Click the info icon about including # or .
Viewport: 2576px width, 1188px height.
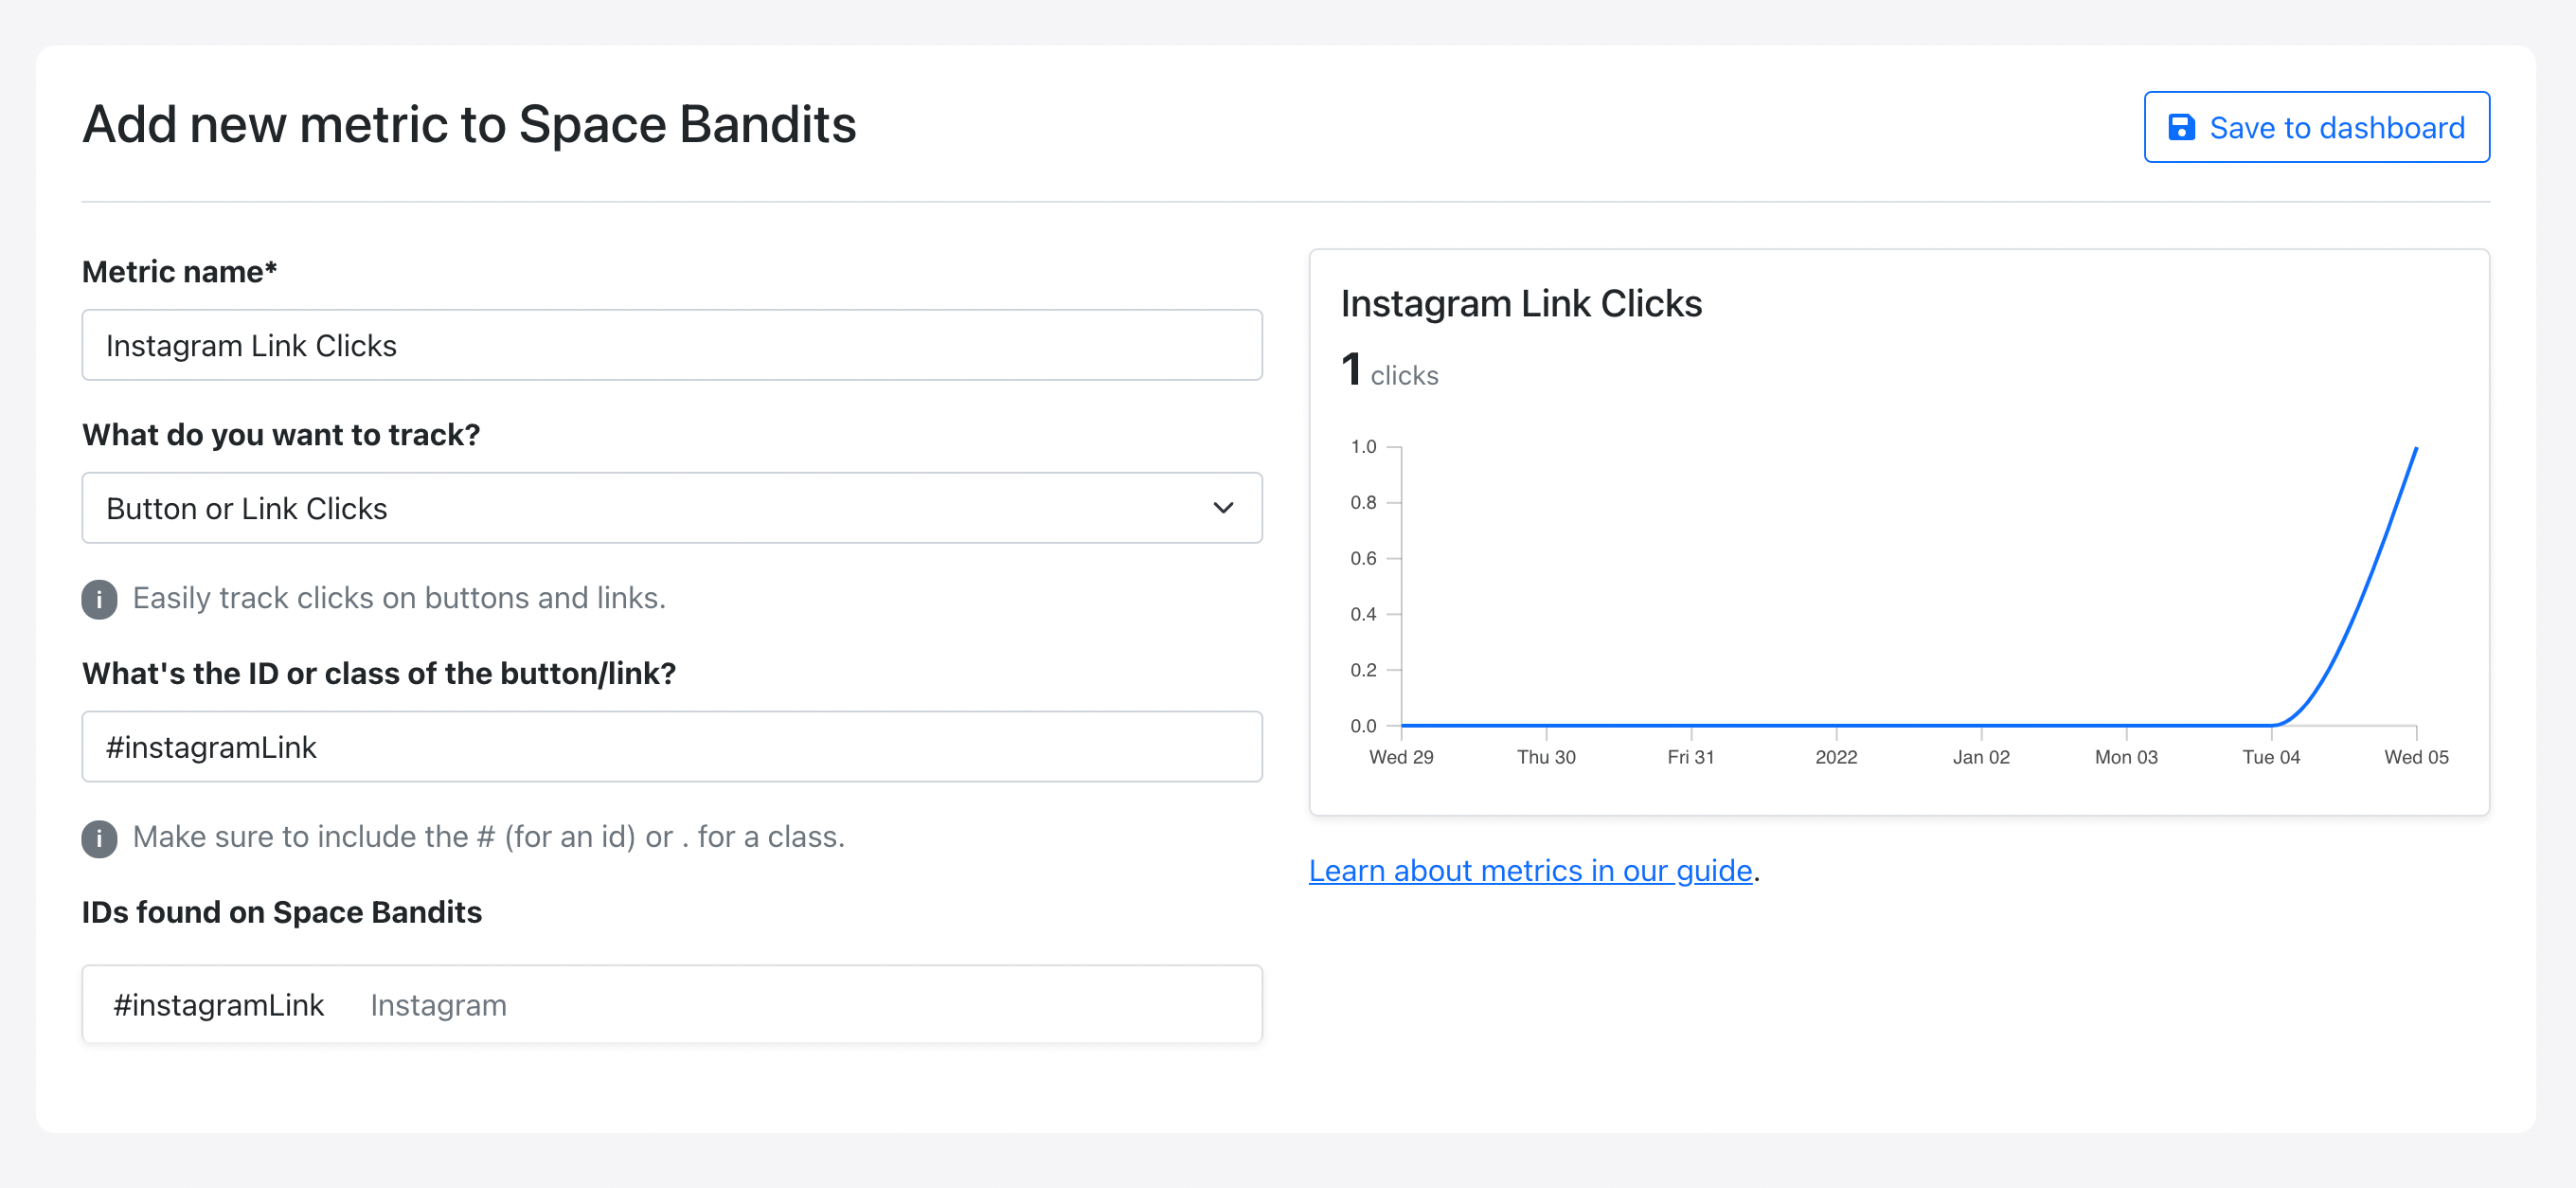tap(99, 839)
